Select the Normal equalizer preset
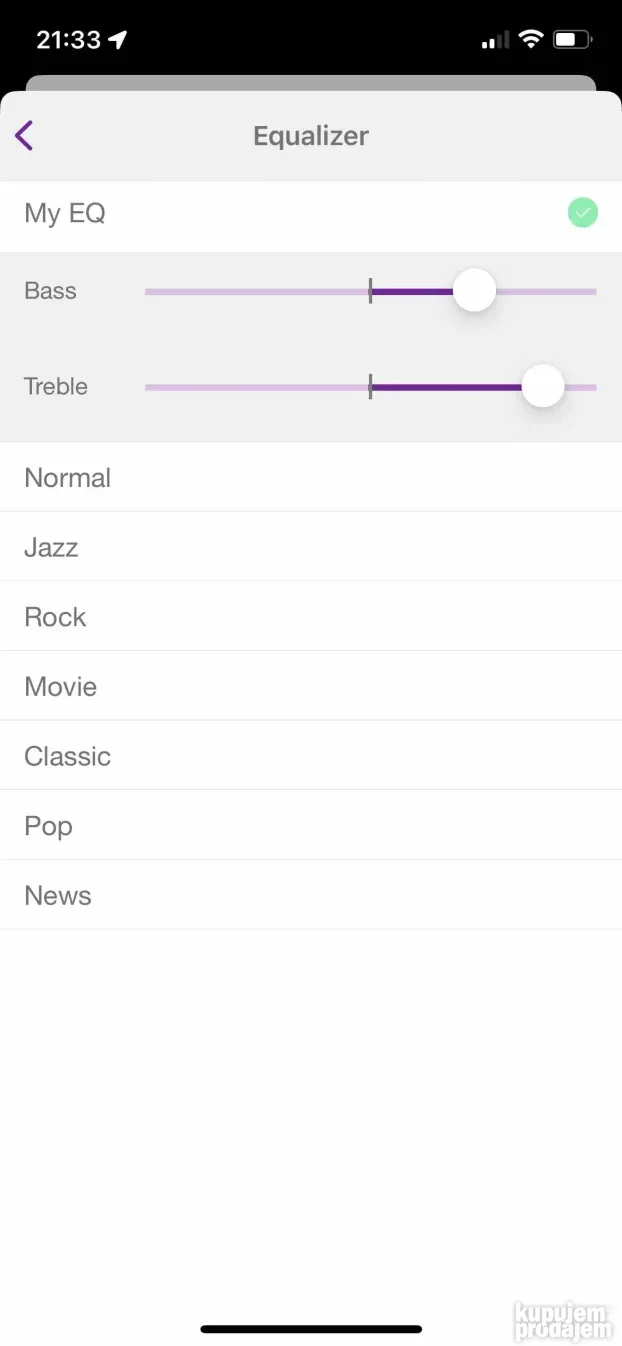This screenshot has width=622, height=1346. coord(311,477)
